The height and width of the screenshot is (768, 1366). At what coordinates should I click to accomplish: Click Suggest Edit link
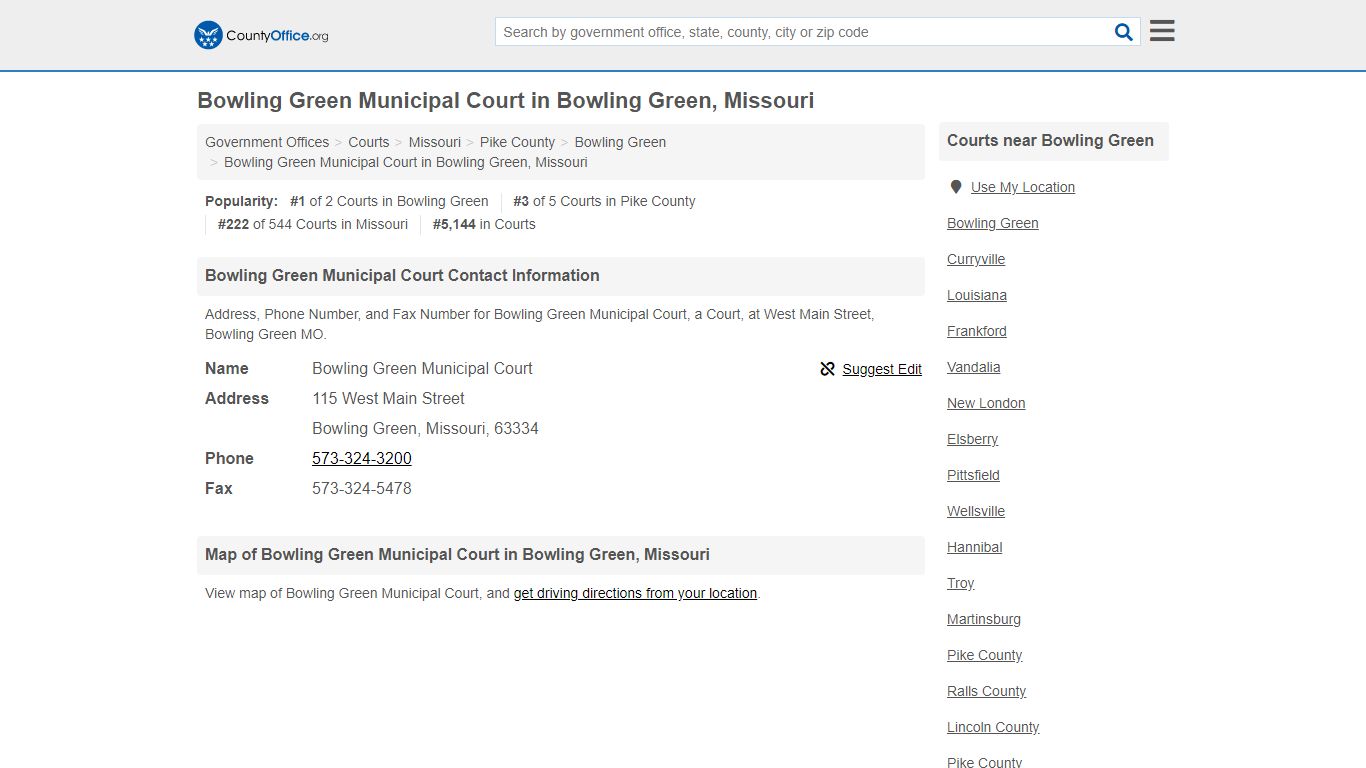[x=882, y=369]
